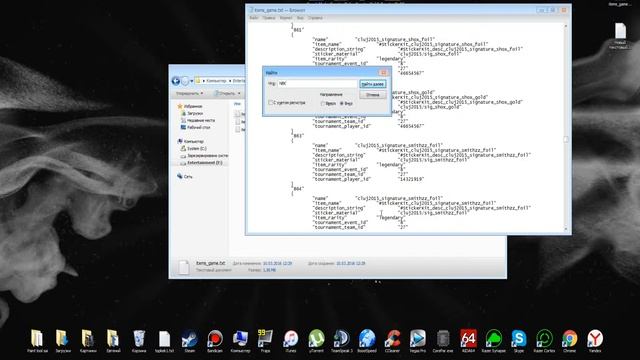The width and height of the screenshot is (640, 360).
Task: Open AIDA64 from the dock
Action: [x=468, y=339]
